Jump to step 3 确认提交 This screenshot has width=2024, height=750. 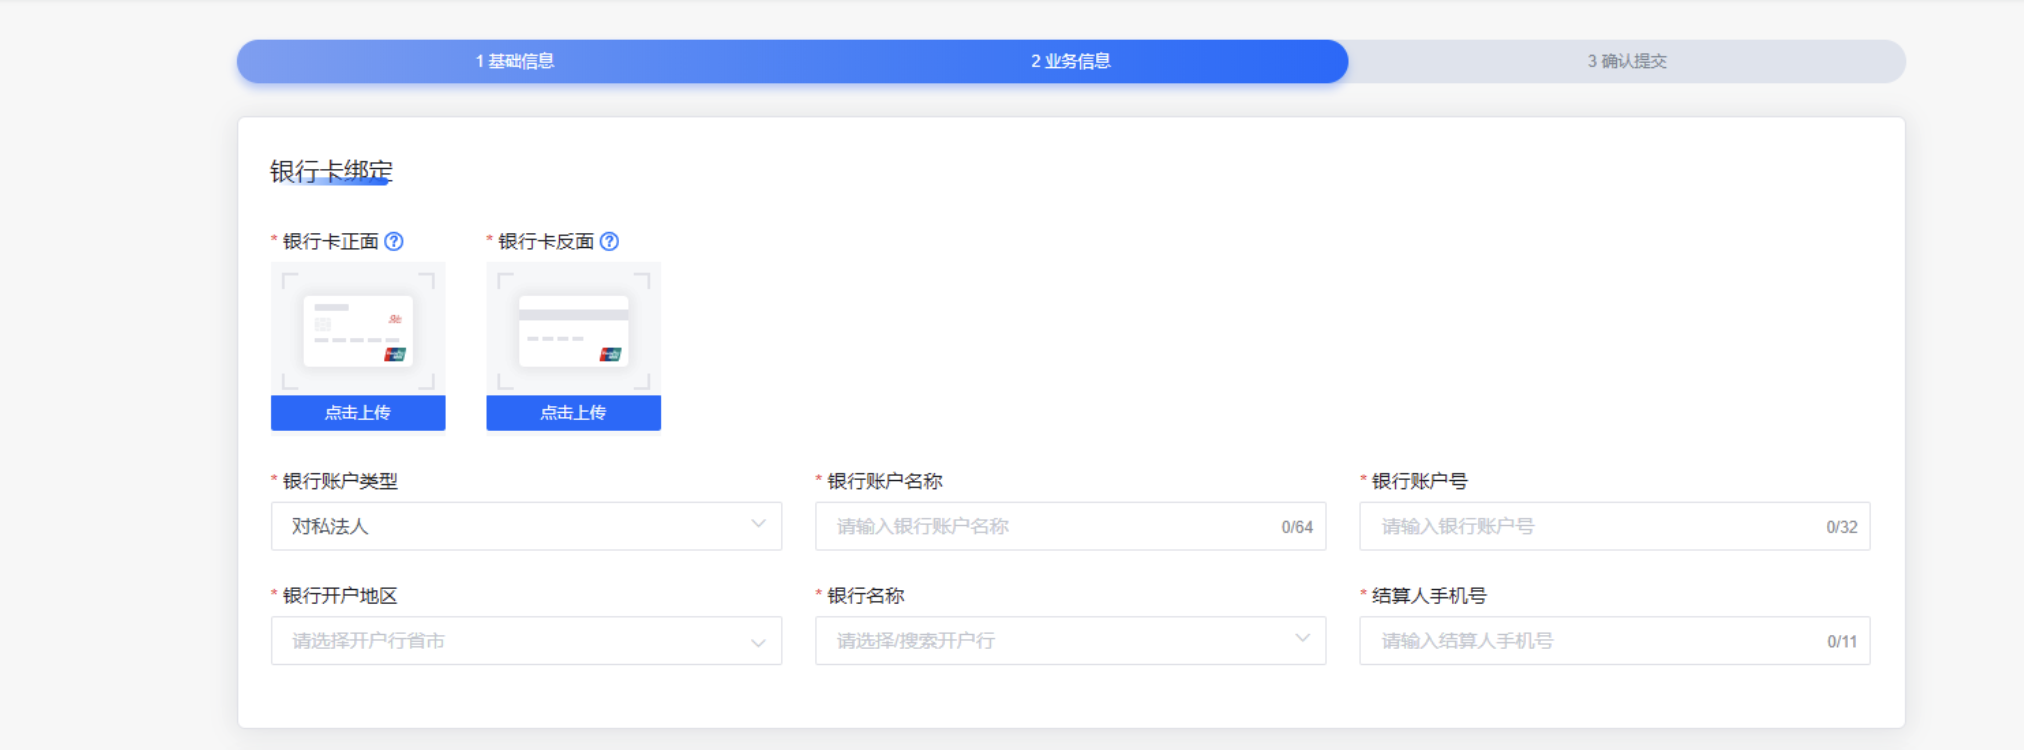[1627, 61]
